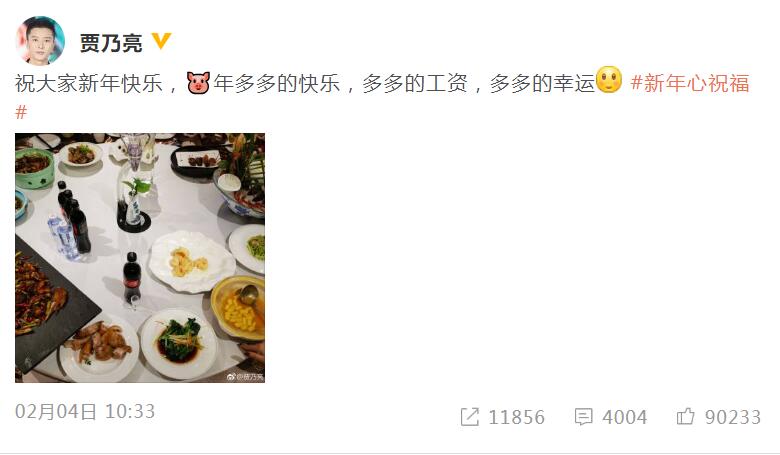Click the yellow soup bowl in the photo
Image resolution: width=780 pixels, height=455 pixels.
(238, 308)
